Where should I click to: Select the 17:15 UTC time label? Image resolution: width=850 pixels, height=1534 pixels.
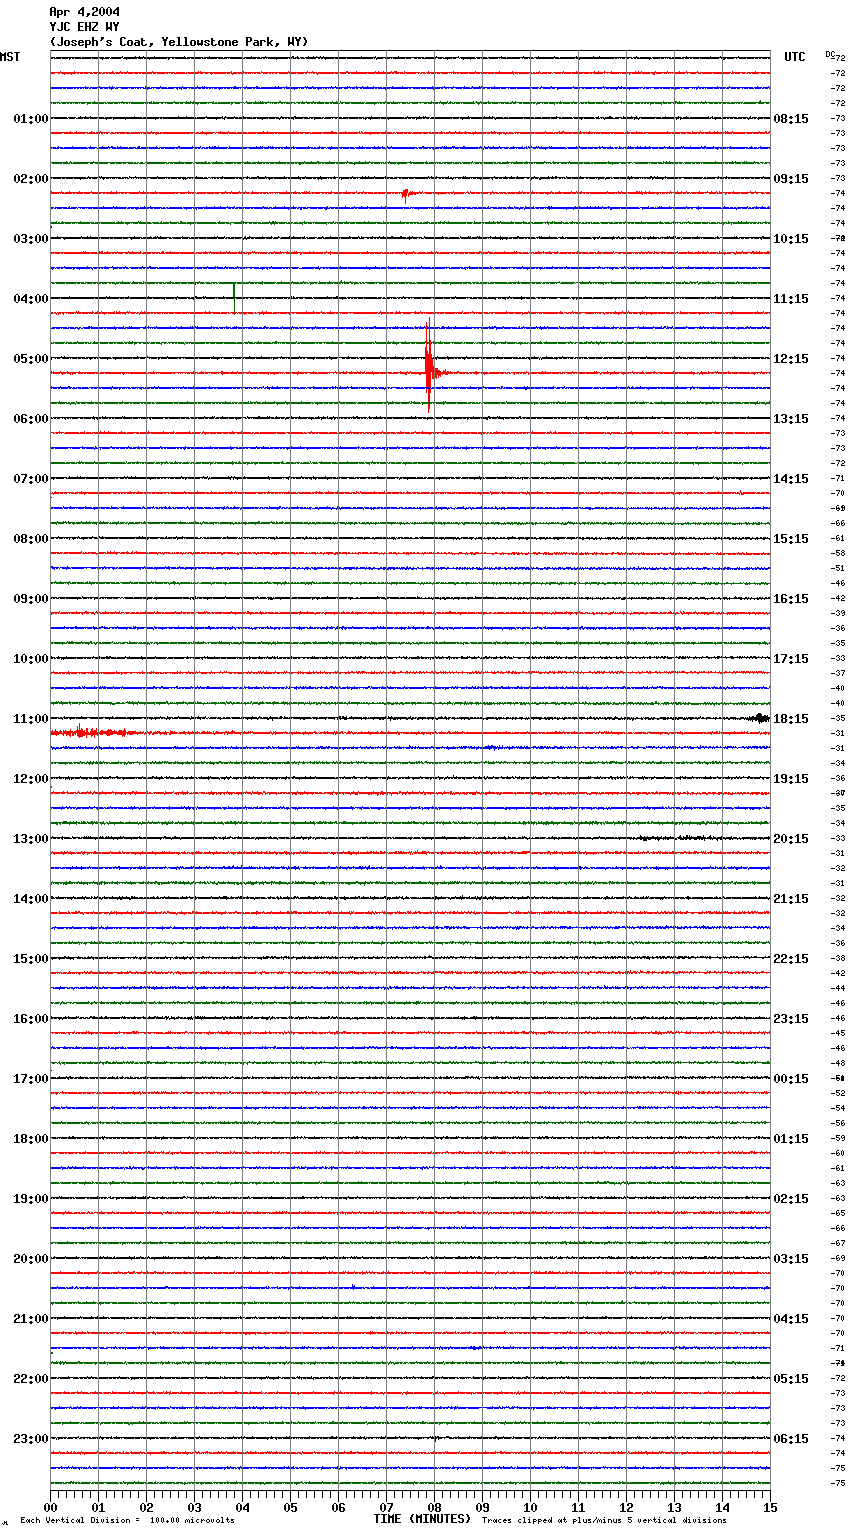tap(791, 659)
